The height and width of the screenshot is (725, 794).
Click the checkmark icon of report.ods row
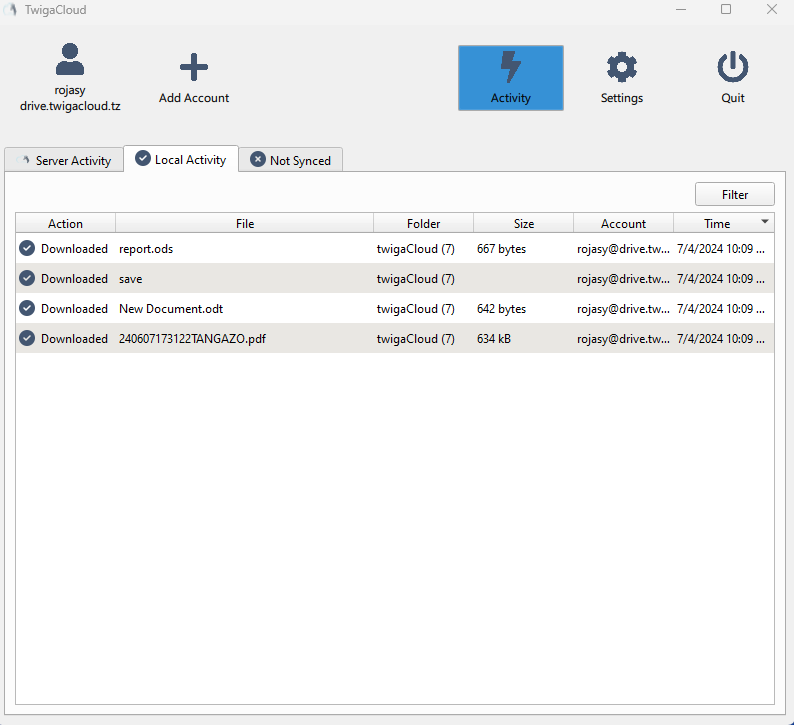tap(27, 248)
